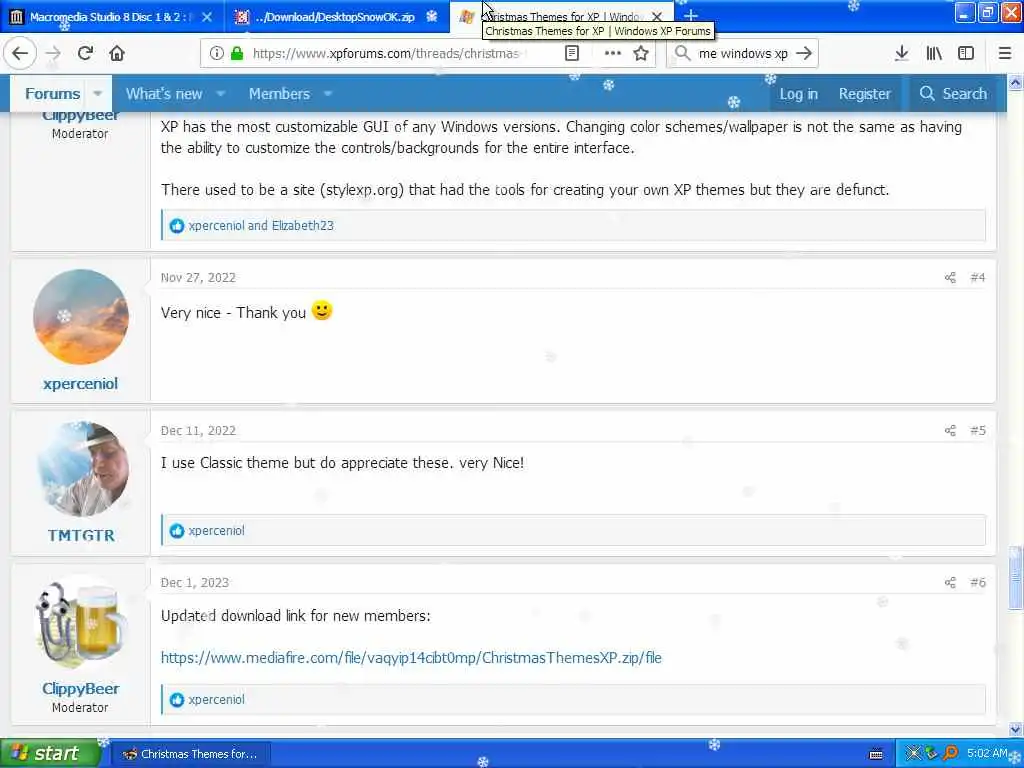Open What's new navigation item
The height and width of the screenshot is (768, 1024).
(x=164, y=94)
